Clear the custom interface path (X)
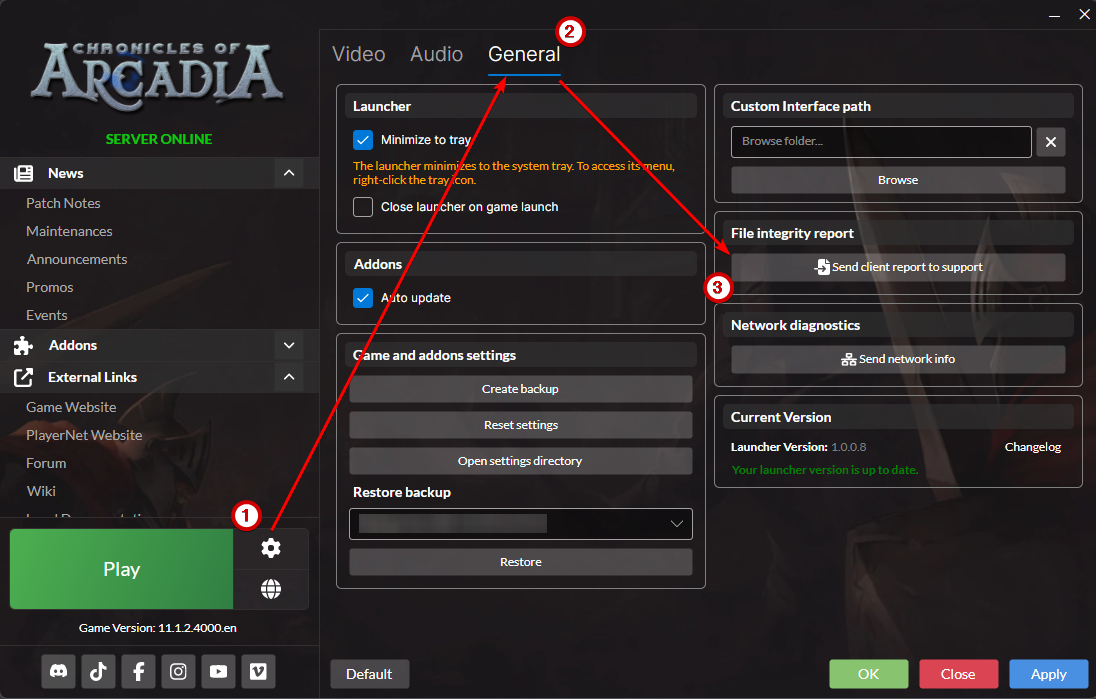 [x=1050, y=142]
